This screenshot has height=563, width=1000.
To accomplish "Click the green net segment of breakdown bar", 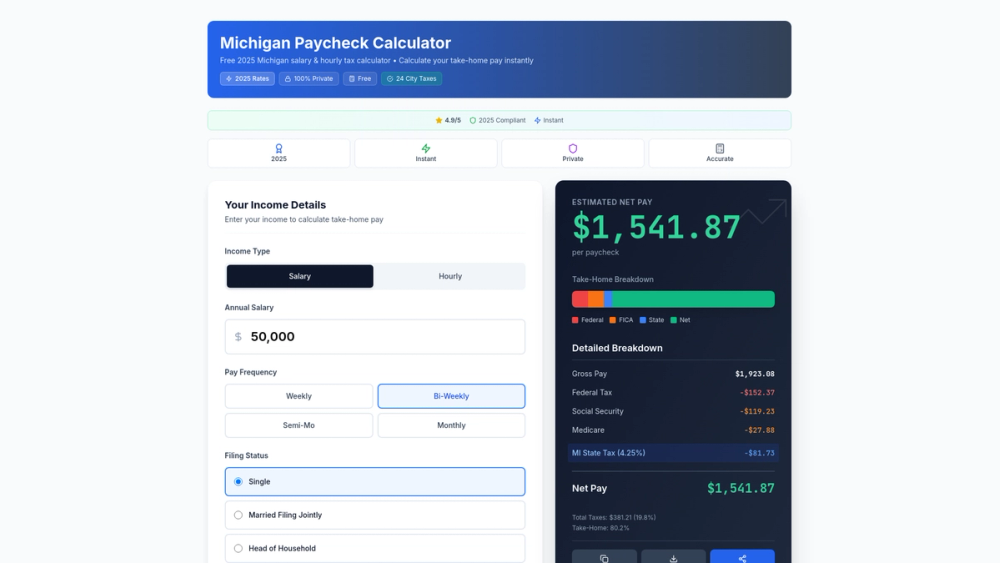I will pos(693,299).
